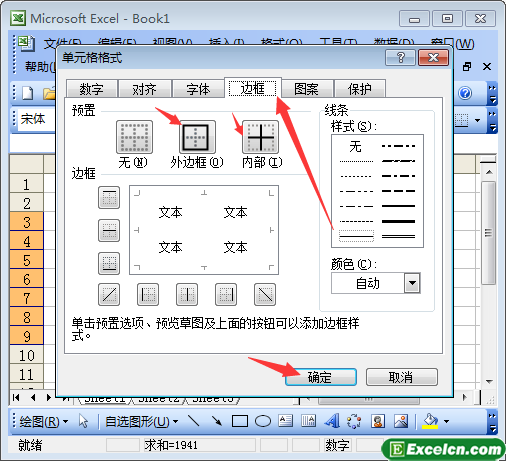506x461 pixels.
Task: Toggle the diagonal up border button
Action: click(x=109, y=294)
